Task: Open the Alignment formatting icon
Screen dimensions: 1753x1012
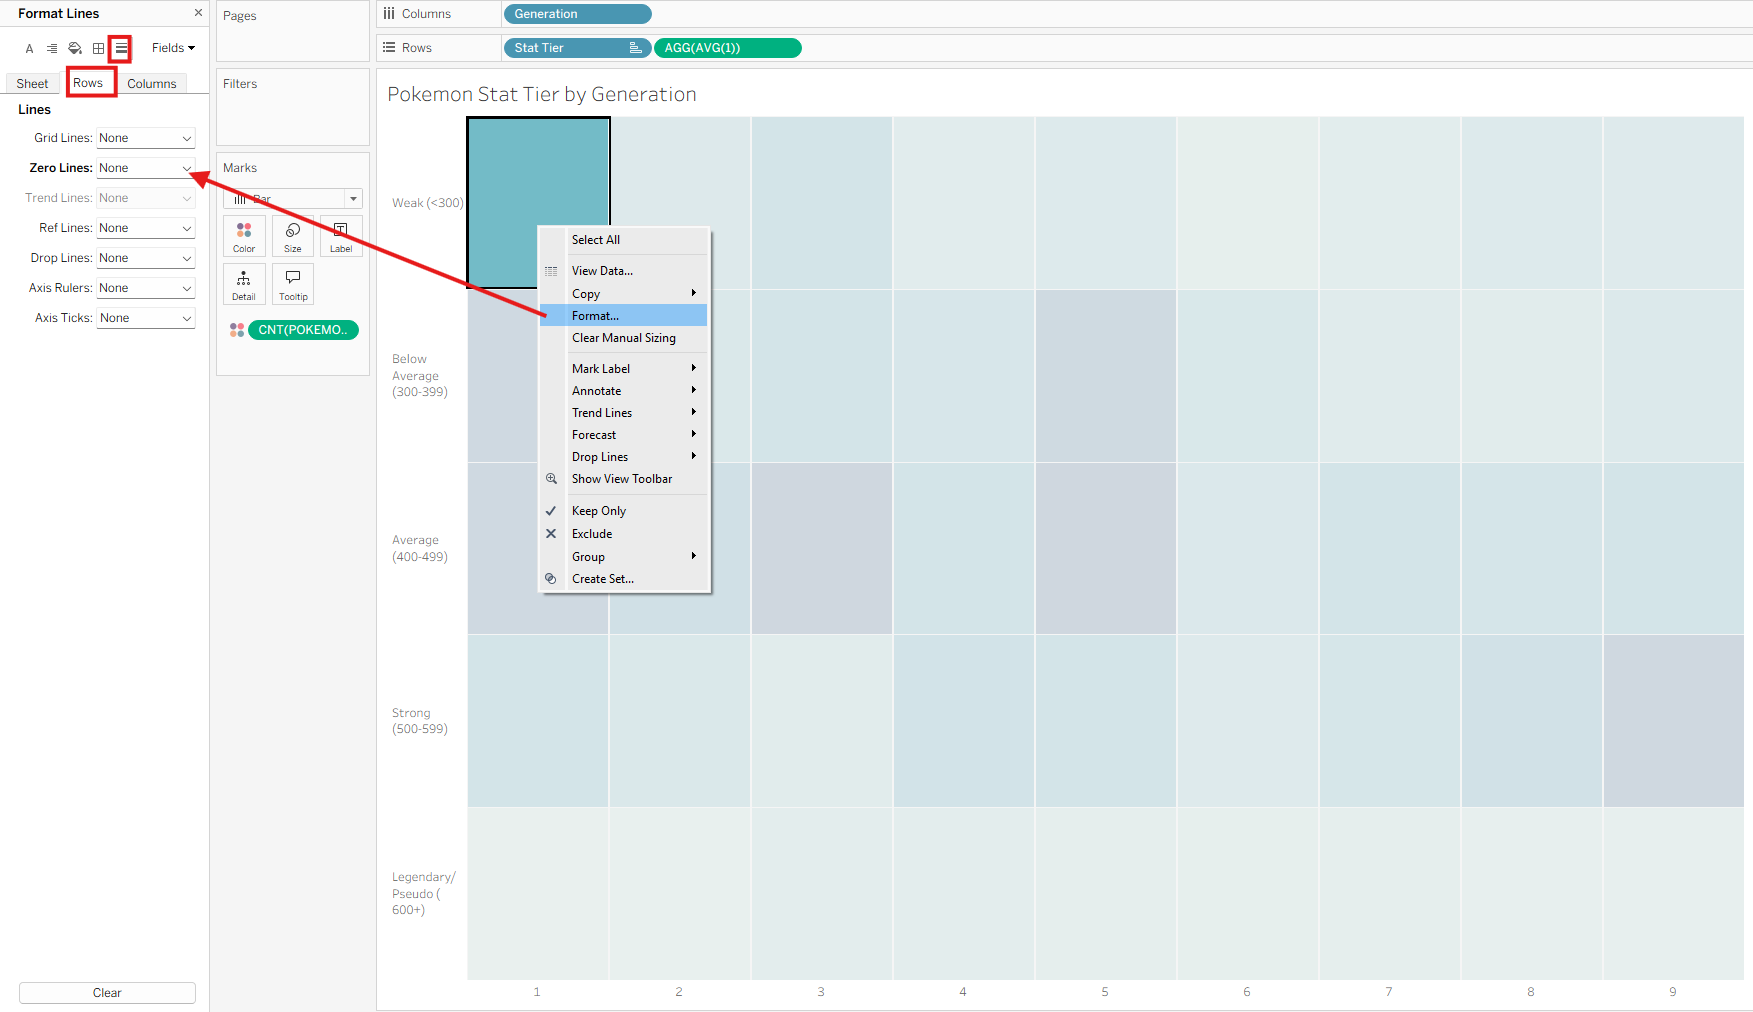Action: tap(52, 48)
